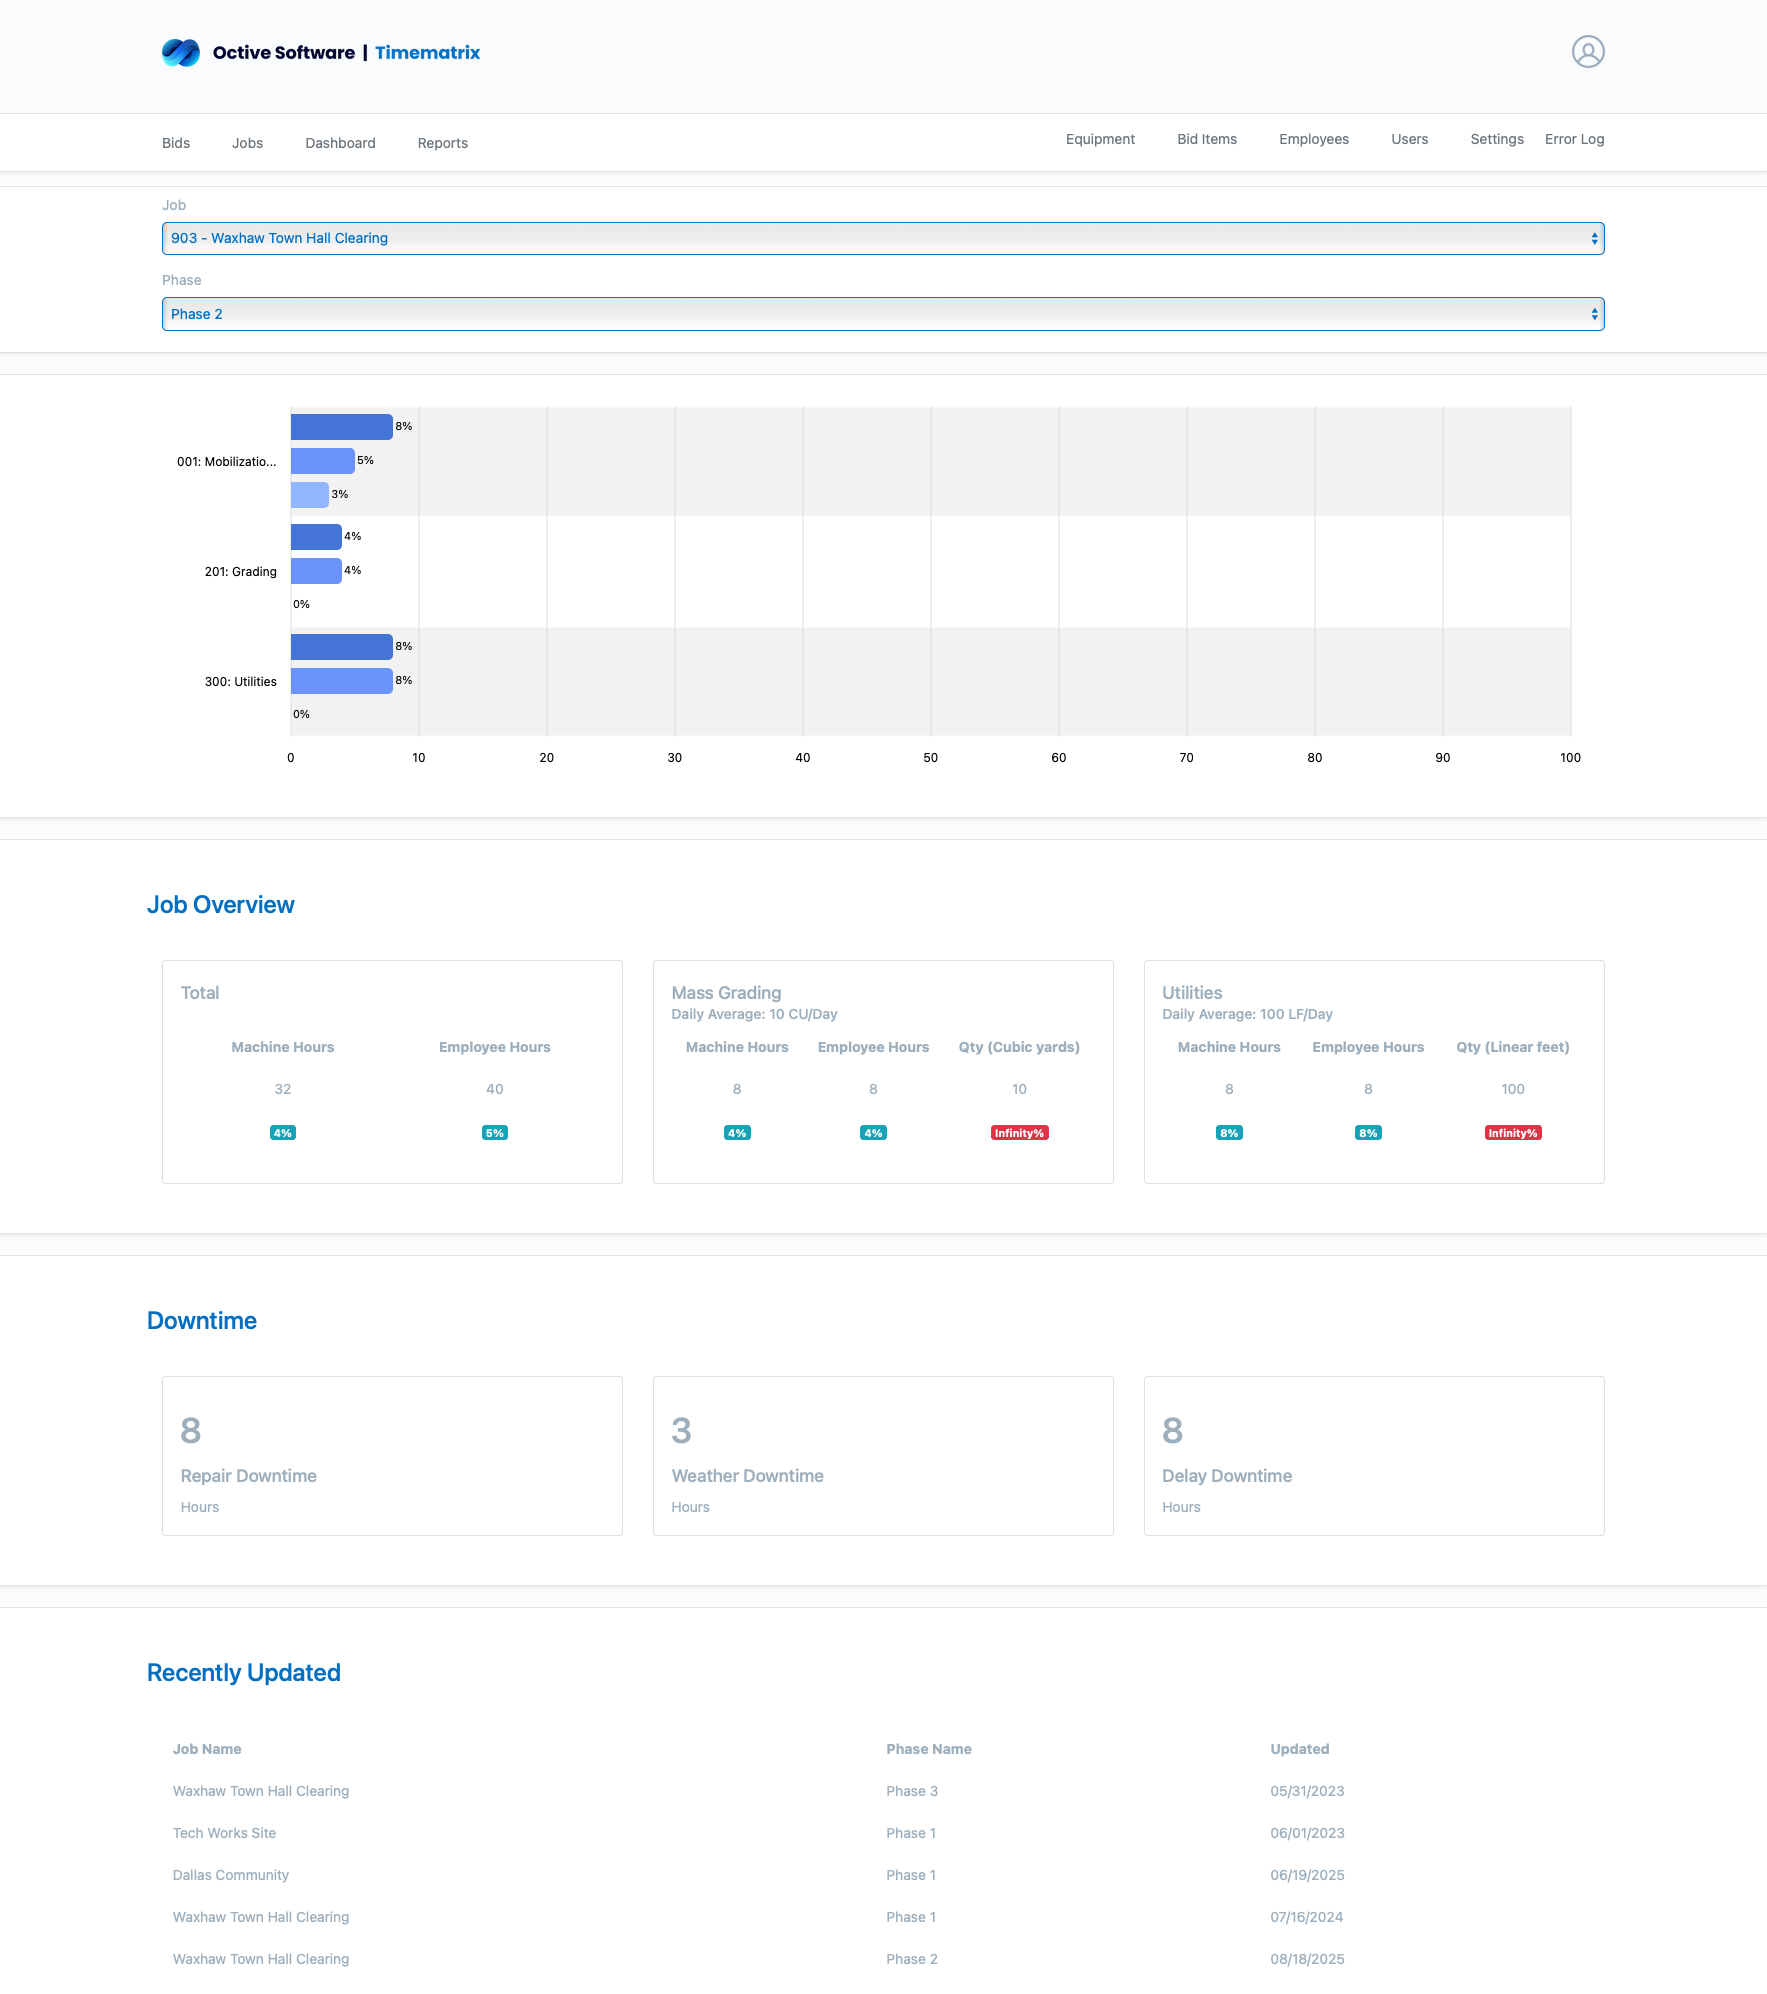Screen dimensions: 1767x1994
Task: Navigate to Equipment settings
Action: tap(1100, 139)
